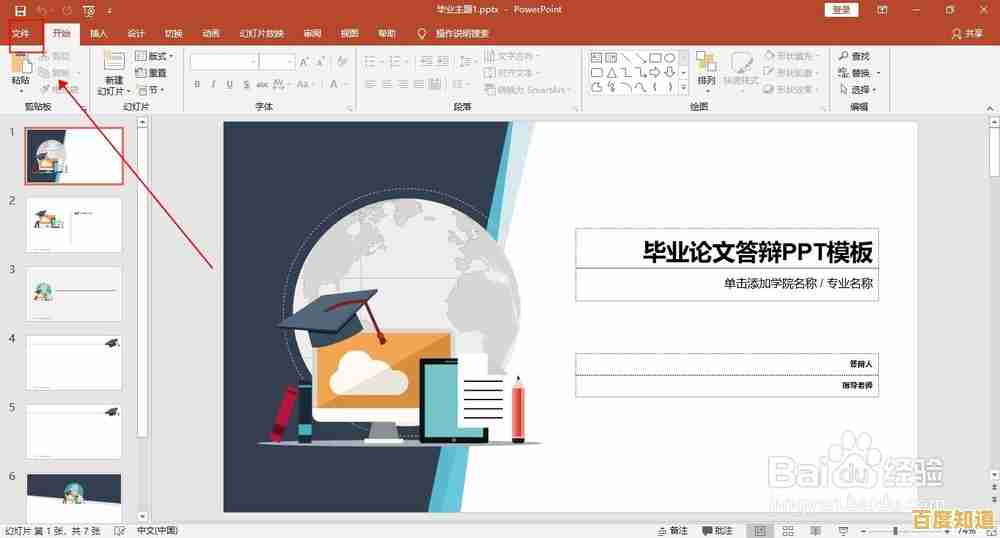Select the right block arrow shape
The height and width of the screenshot is (538, 1000).
(655, 73)
